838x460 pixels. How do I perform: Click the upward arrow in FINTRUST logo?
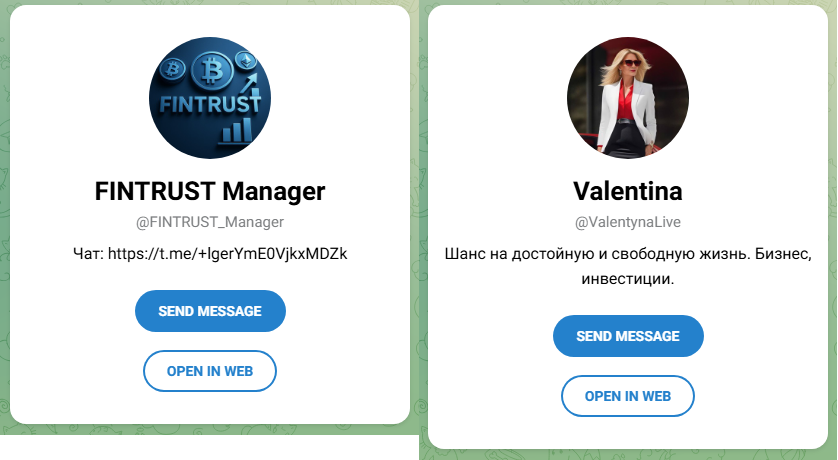(x=249, y=82)
